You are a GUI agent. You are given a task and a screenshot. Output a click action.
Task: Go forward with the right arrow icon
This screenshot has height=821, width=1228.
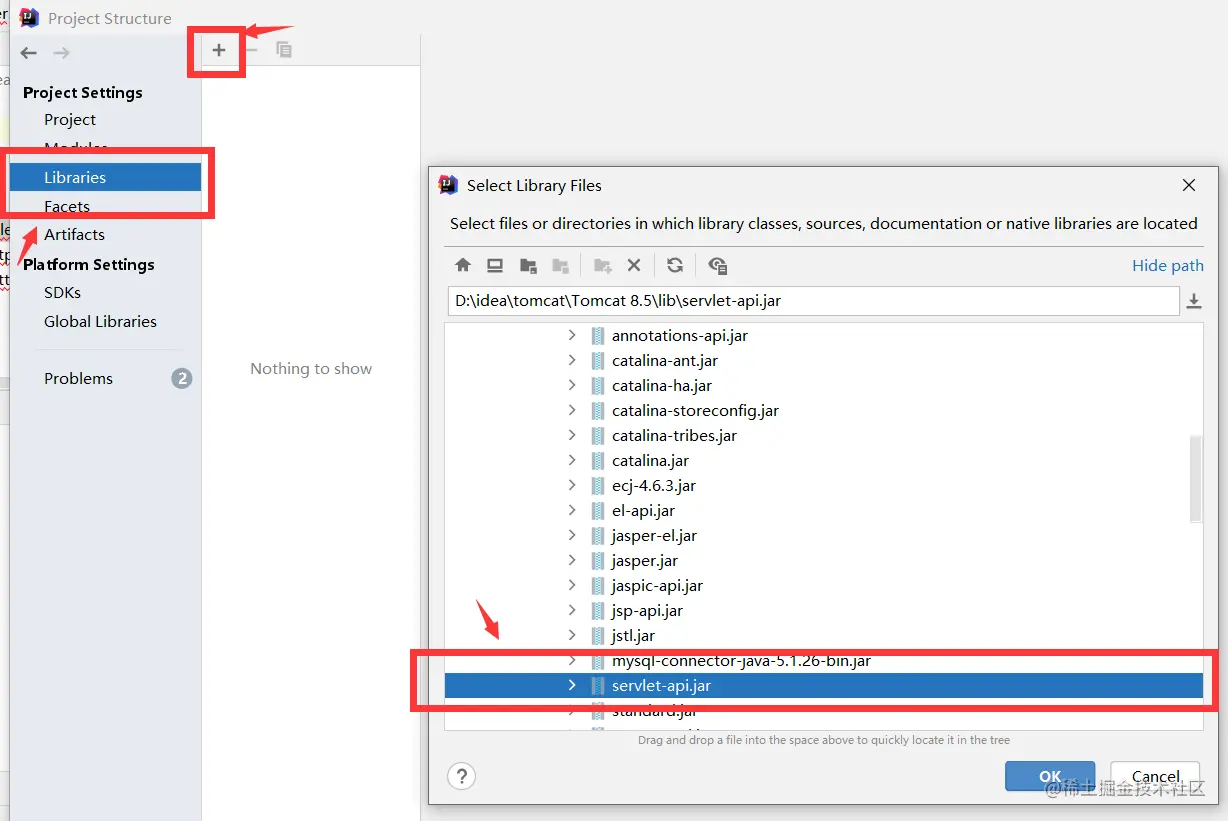coord(61,53)
